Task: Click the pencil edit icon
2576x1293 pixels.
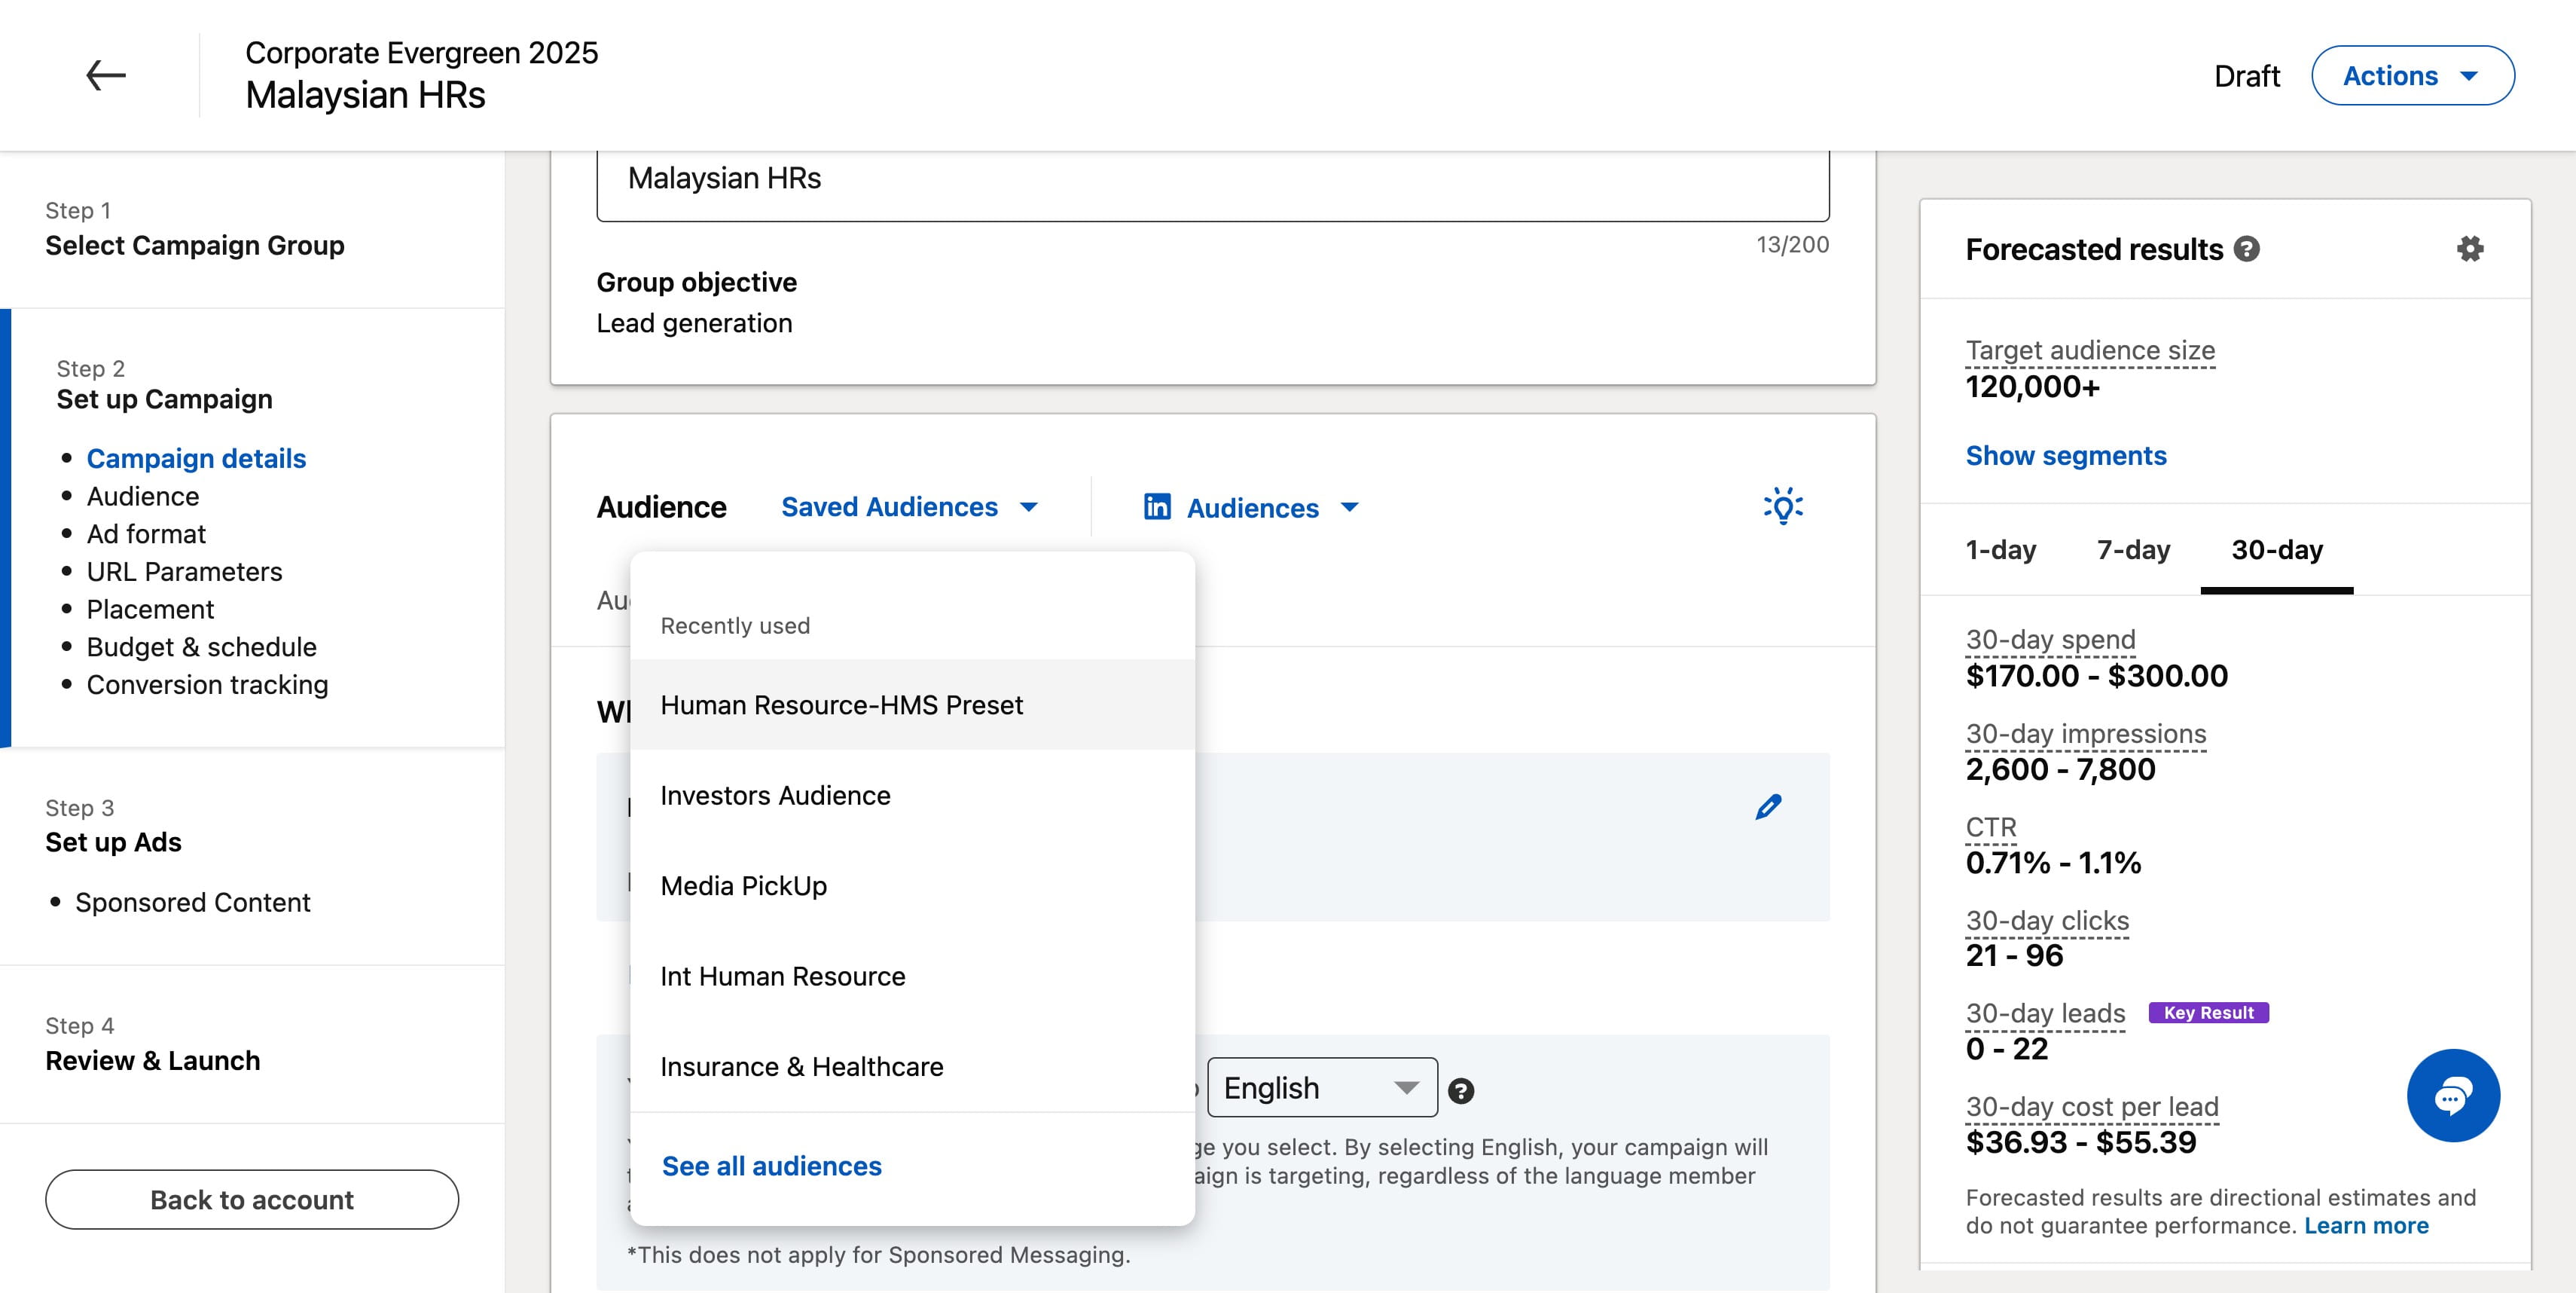Action: coord(1768,807)
